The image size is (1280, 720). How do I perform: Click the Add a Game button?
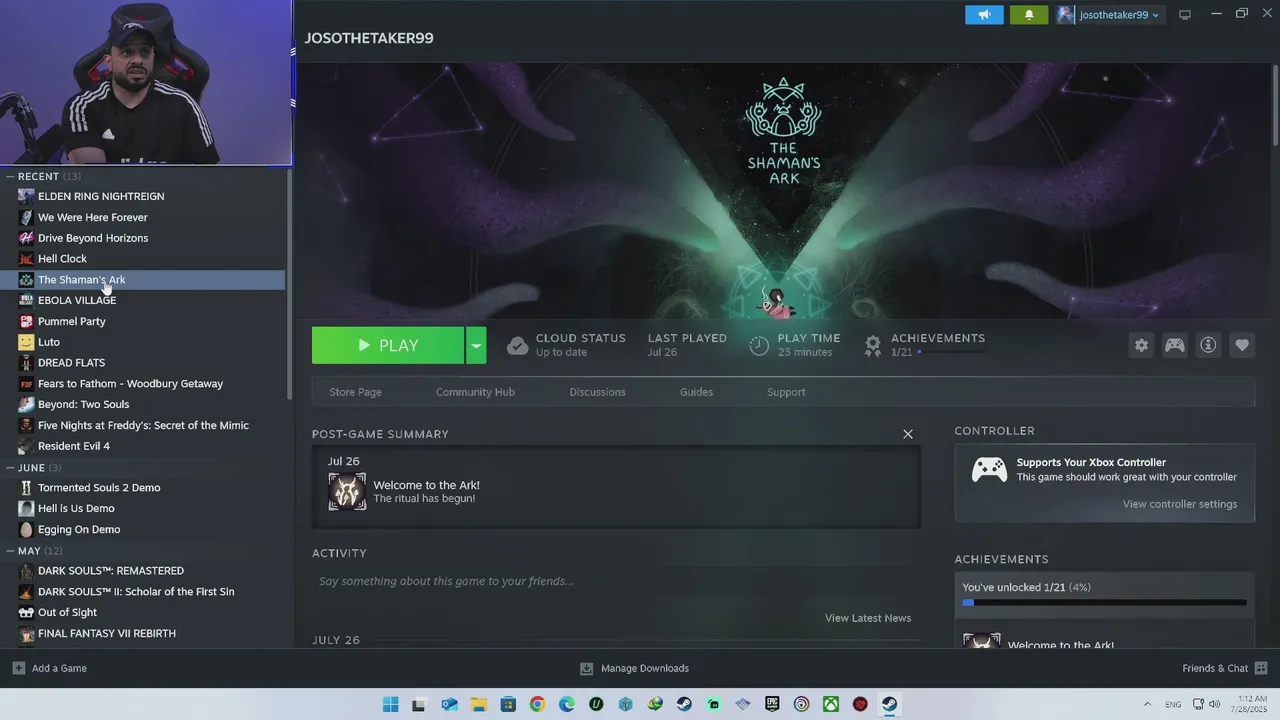[x=50, y=668]
